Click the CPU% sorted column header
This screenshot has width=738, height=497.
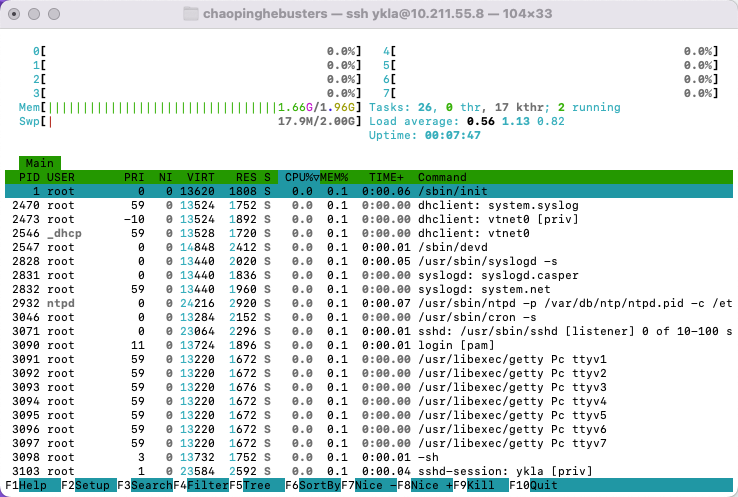[299, 177]
